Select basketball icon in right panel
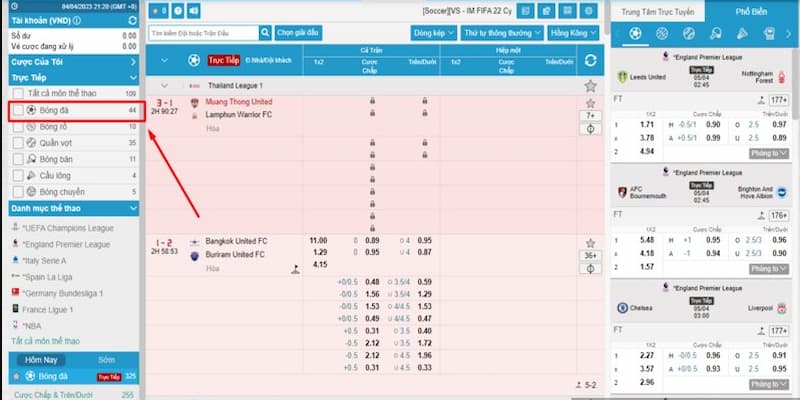 click(662, 34)
